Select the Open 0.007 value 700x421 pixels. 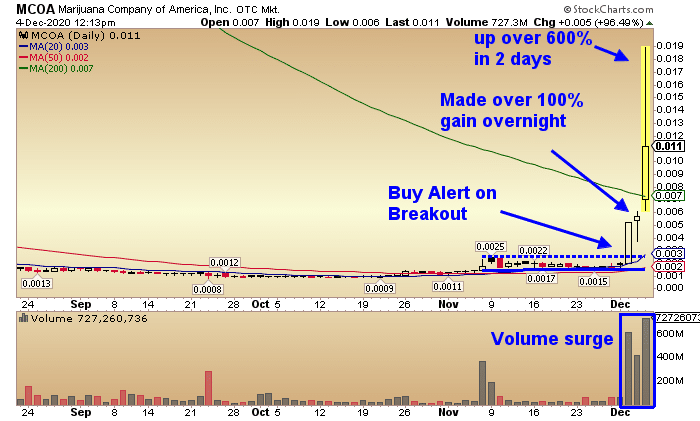coord(229,22)
